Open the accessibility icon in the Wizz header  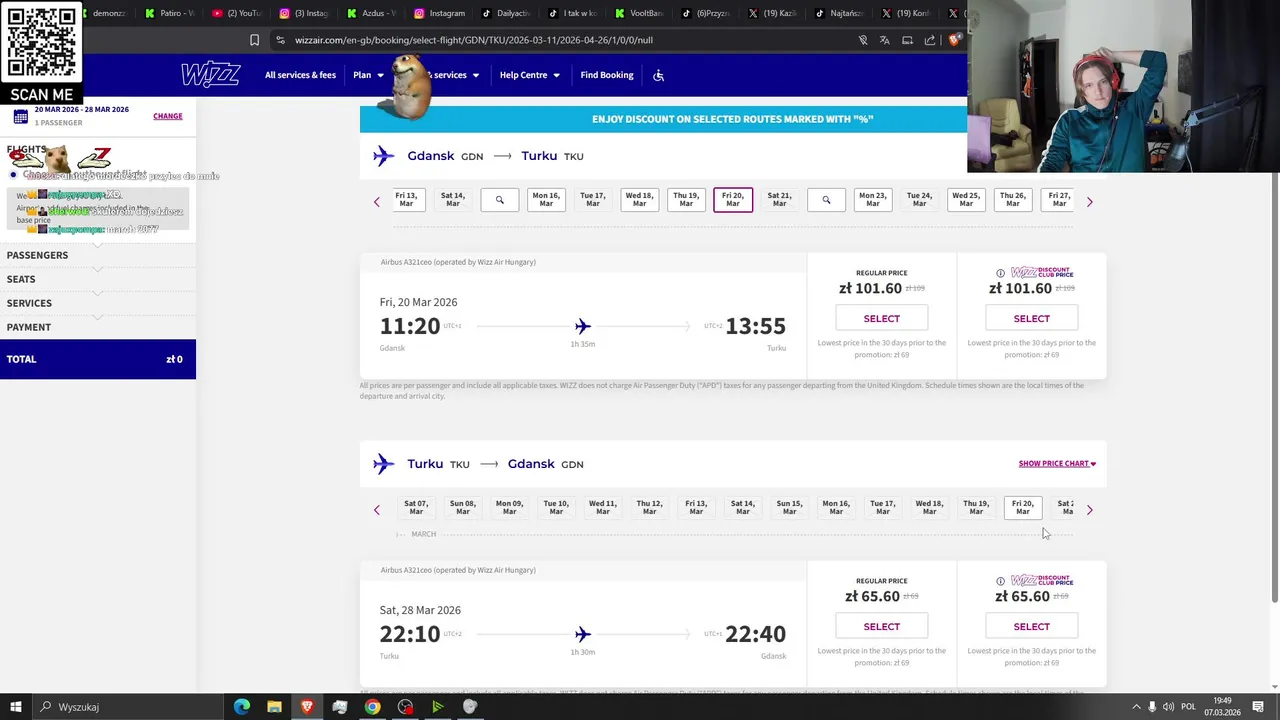tap(658, 75)
